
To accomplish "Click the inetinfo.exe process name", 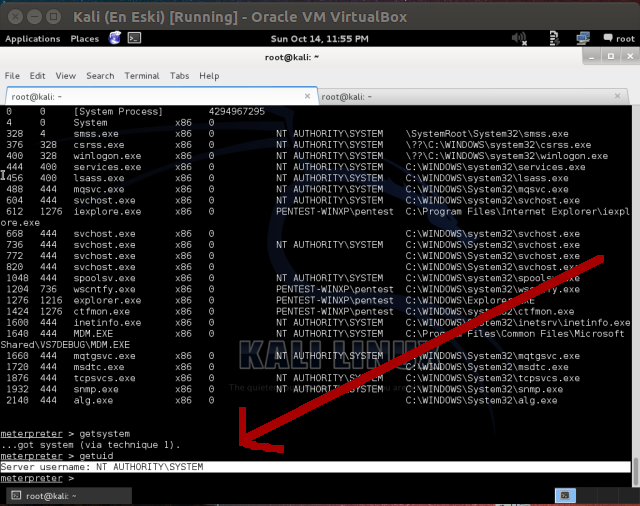I will pyautogui.click(x=107, y=323).
